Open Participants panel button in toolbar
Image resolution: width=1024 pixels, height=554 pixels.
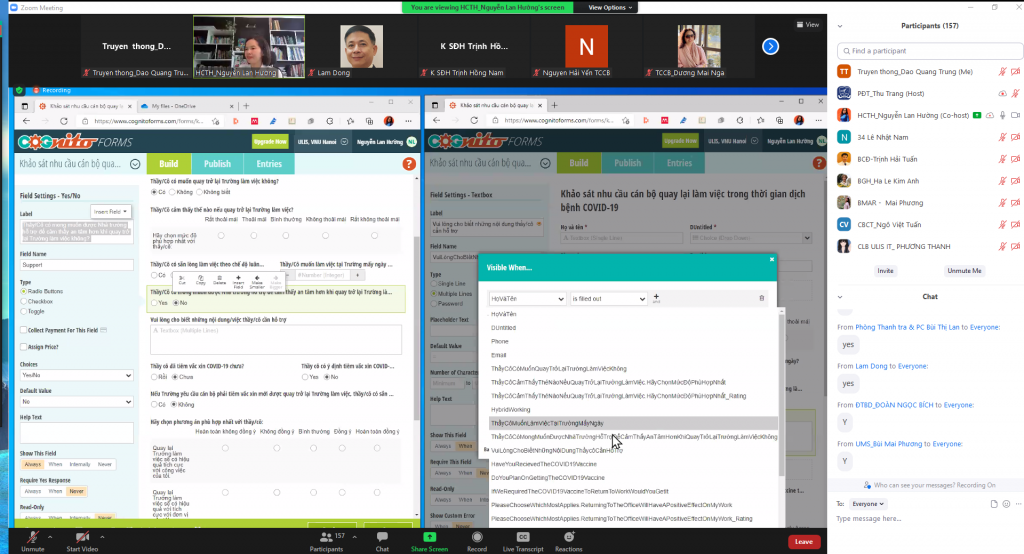[327, 541]
